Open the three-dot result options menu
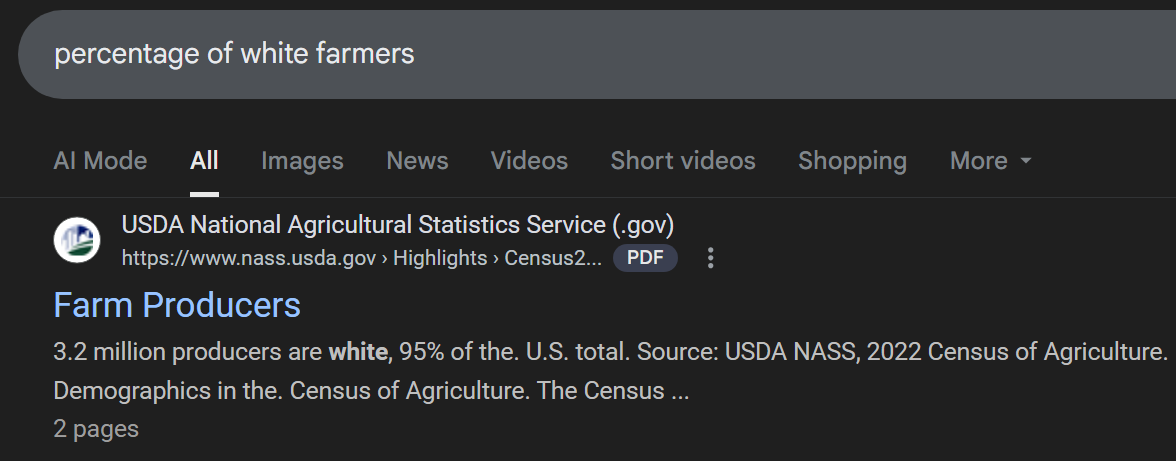The width and height of the screenshot is (1176, 461). pyautogui.click(x=711, y=258)
